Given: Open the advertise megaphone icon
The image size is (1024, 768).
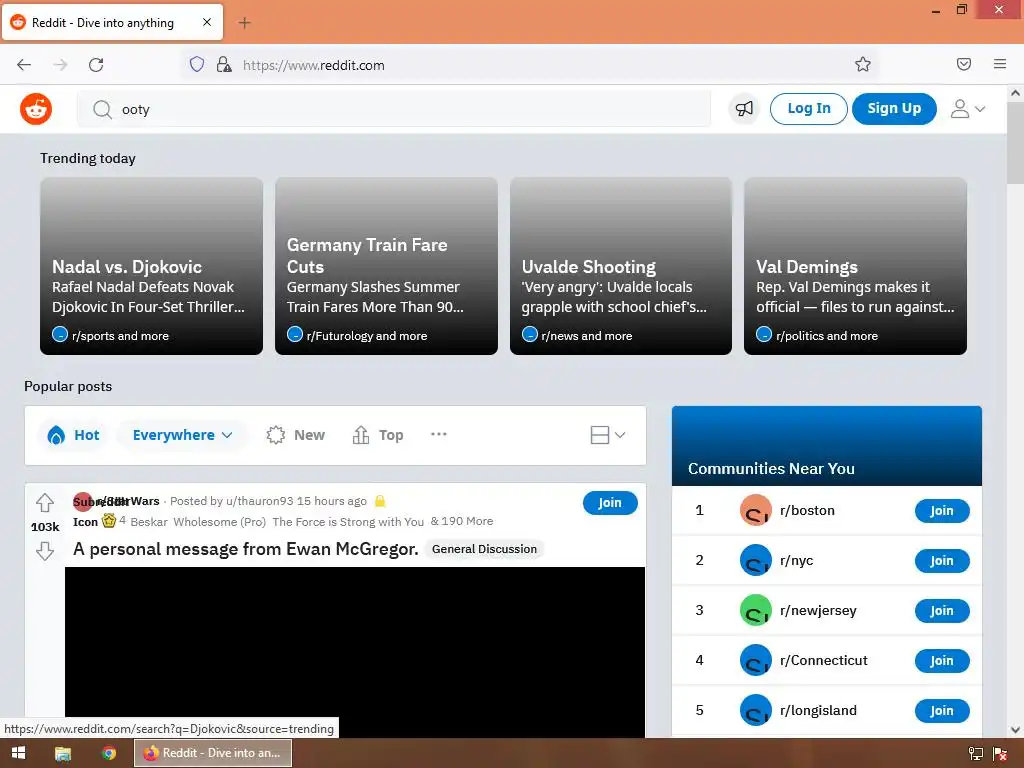Looking at the screenshot, I should 744,108.
